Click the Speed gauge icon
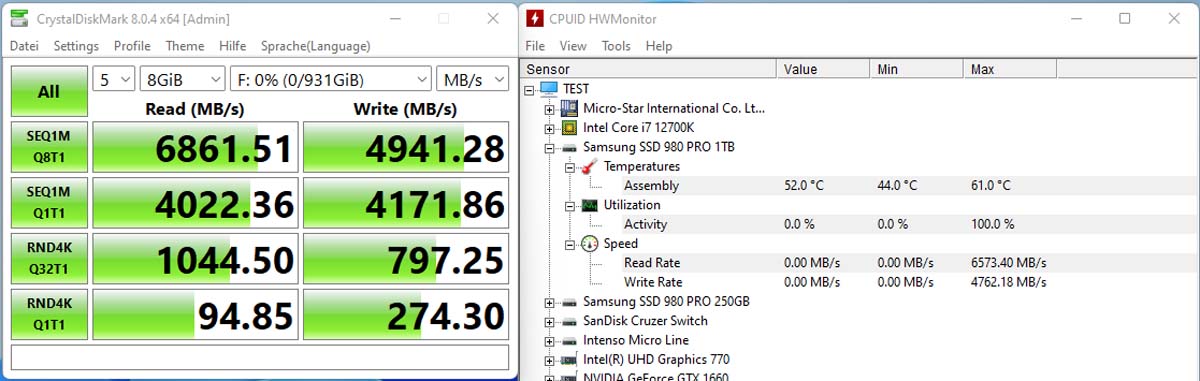The width and height of the screenshot is (1200, 381). 588,243
